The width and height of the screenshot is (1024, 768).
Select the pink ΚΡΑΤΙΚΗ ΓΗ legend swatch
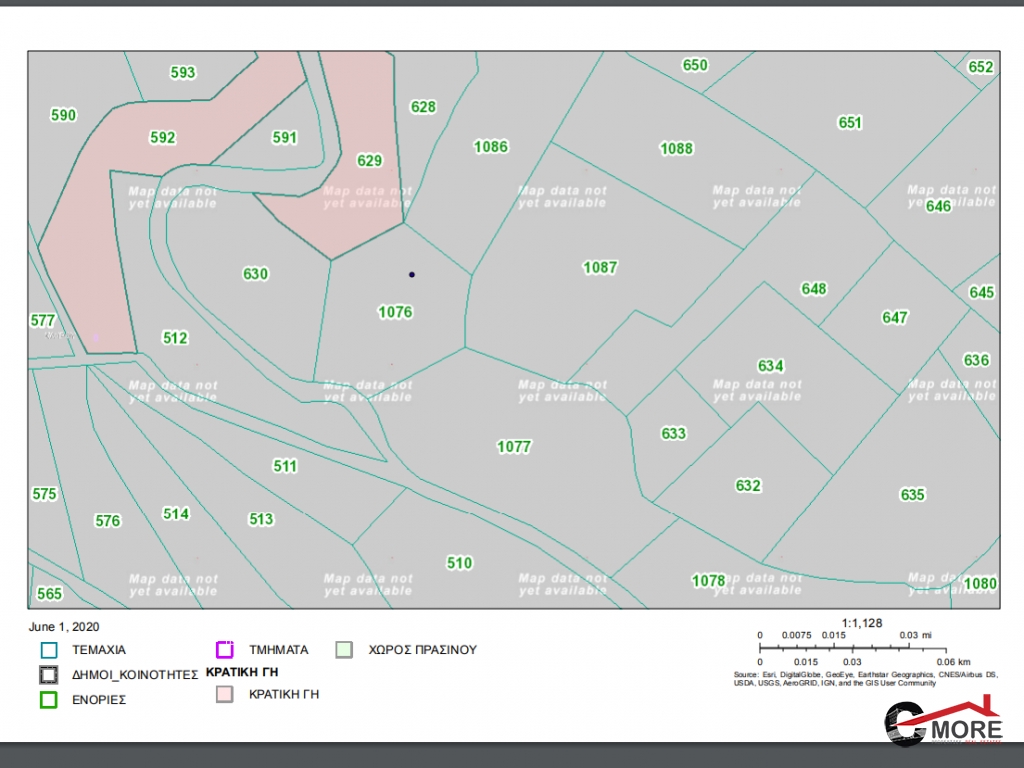click(x=225, y=694)
